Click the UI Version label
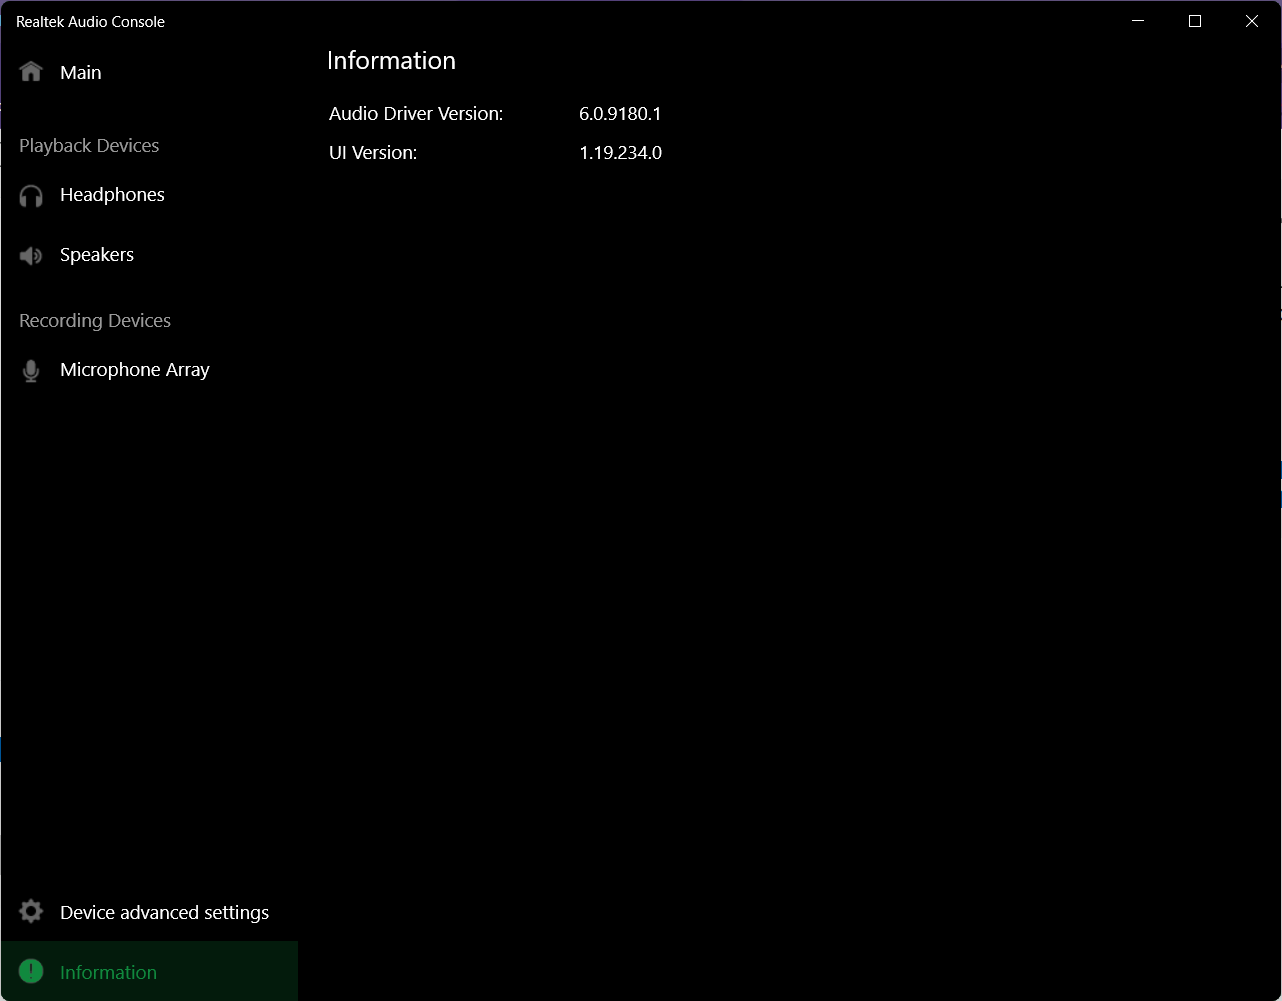The width and height of the screenshot is (1282, 1001). point(373,153)
